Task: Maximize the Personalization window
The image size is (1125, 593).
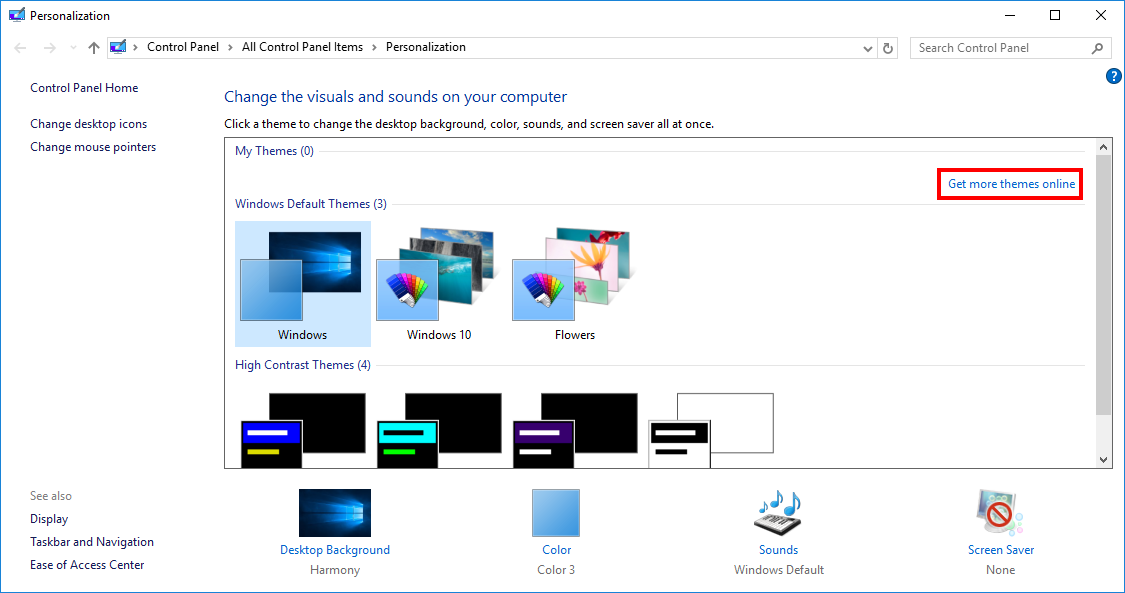Action: click(1055, 15)
